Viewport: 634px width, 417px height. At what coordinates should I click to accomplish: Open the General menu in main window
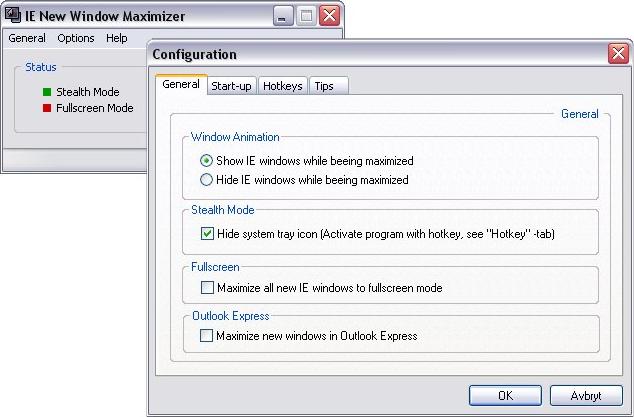point(27,38)
